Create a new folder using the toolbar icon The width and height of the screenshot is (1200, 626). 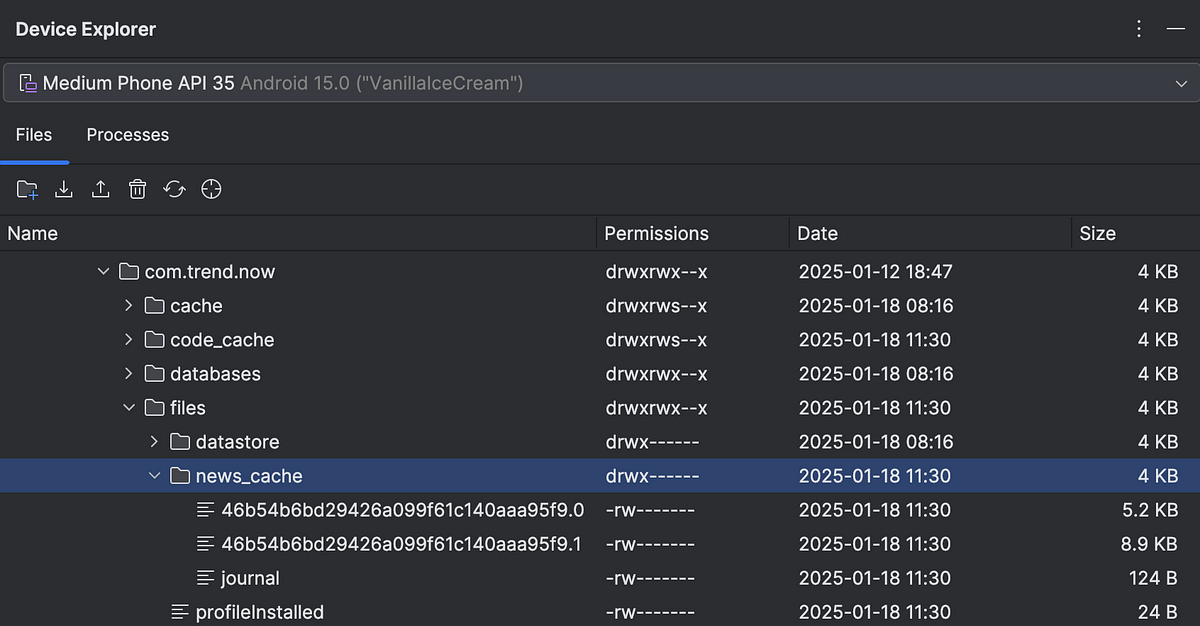coord(26,189)
